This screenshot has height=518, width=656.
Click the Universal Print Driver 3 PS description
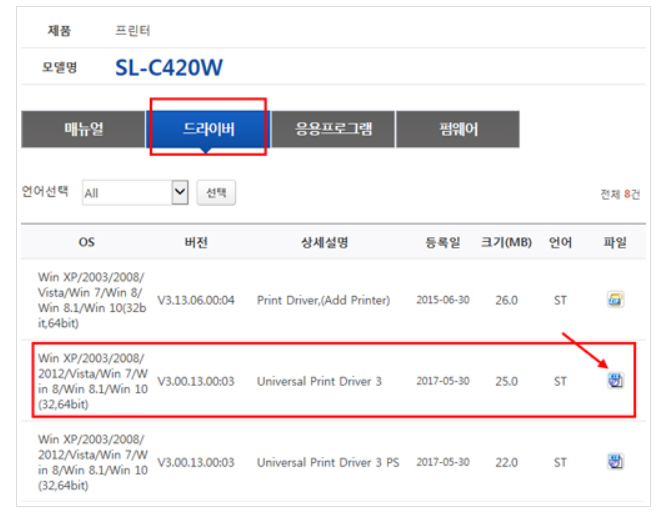[328, 462]
